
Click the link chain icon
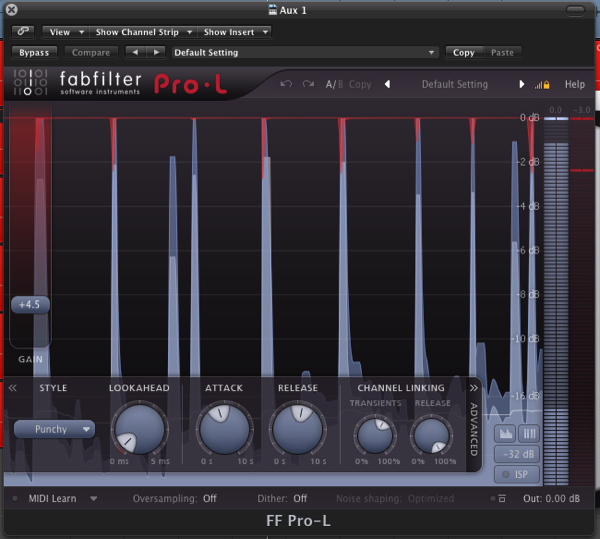(x=24, y=32)
